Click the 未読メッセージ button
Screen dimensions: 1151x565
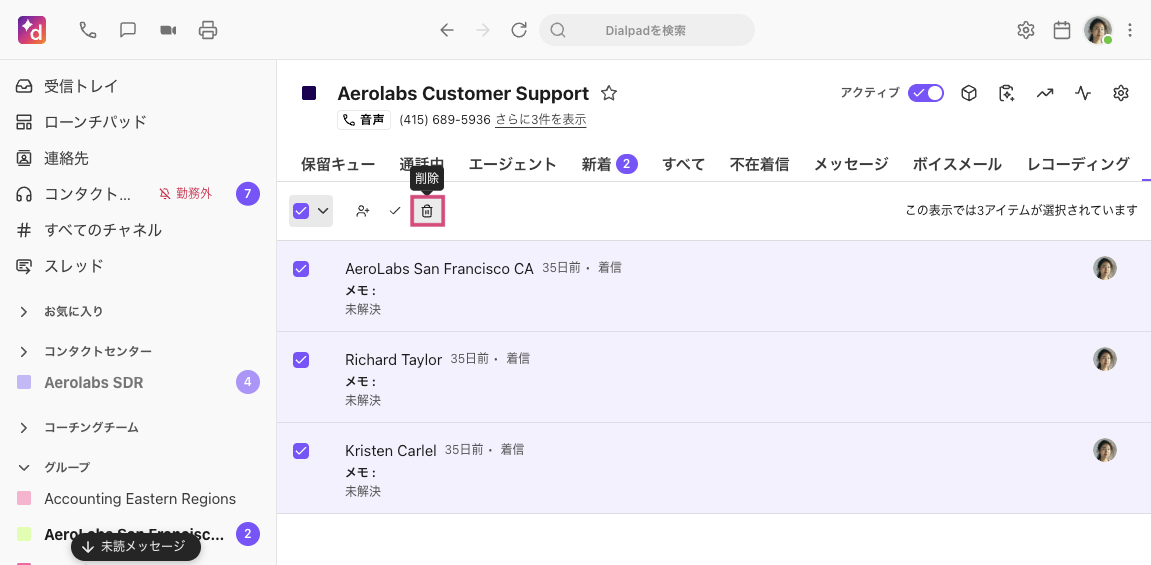[136, 547]
